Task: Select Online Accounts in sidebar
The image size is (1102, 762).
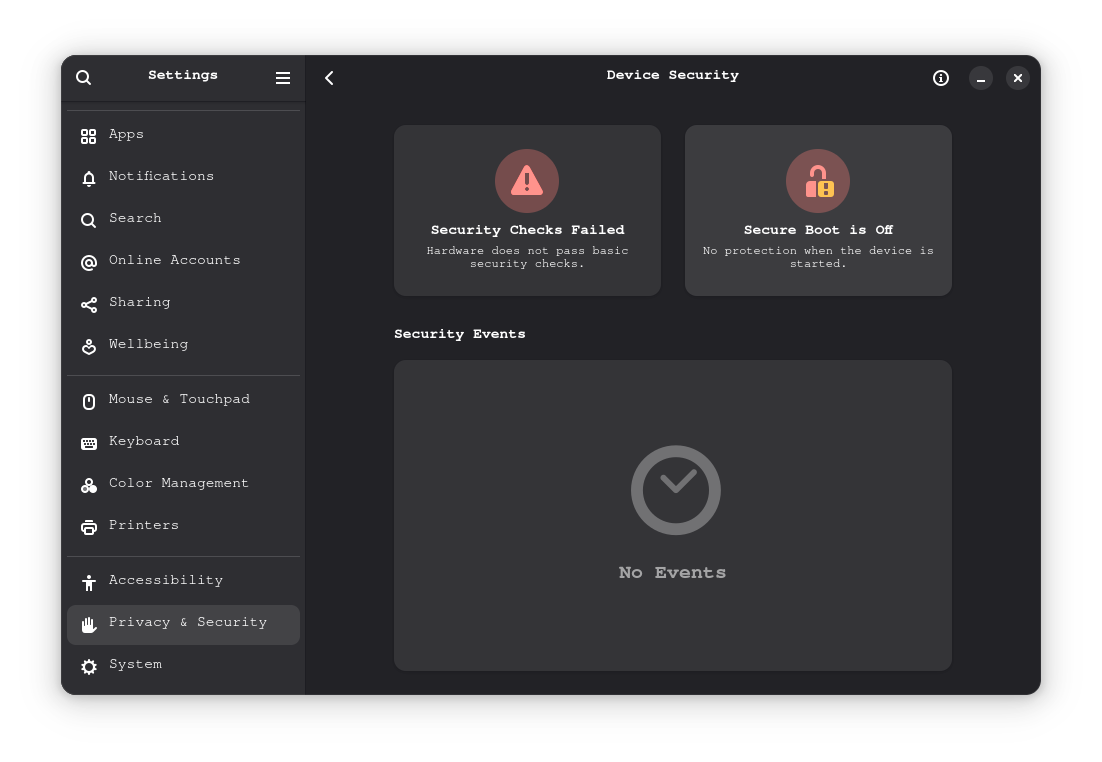Action: (183, 261)
